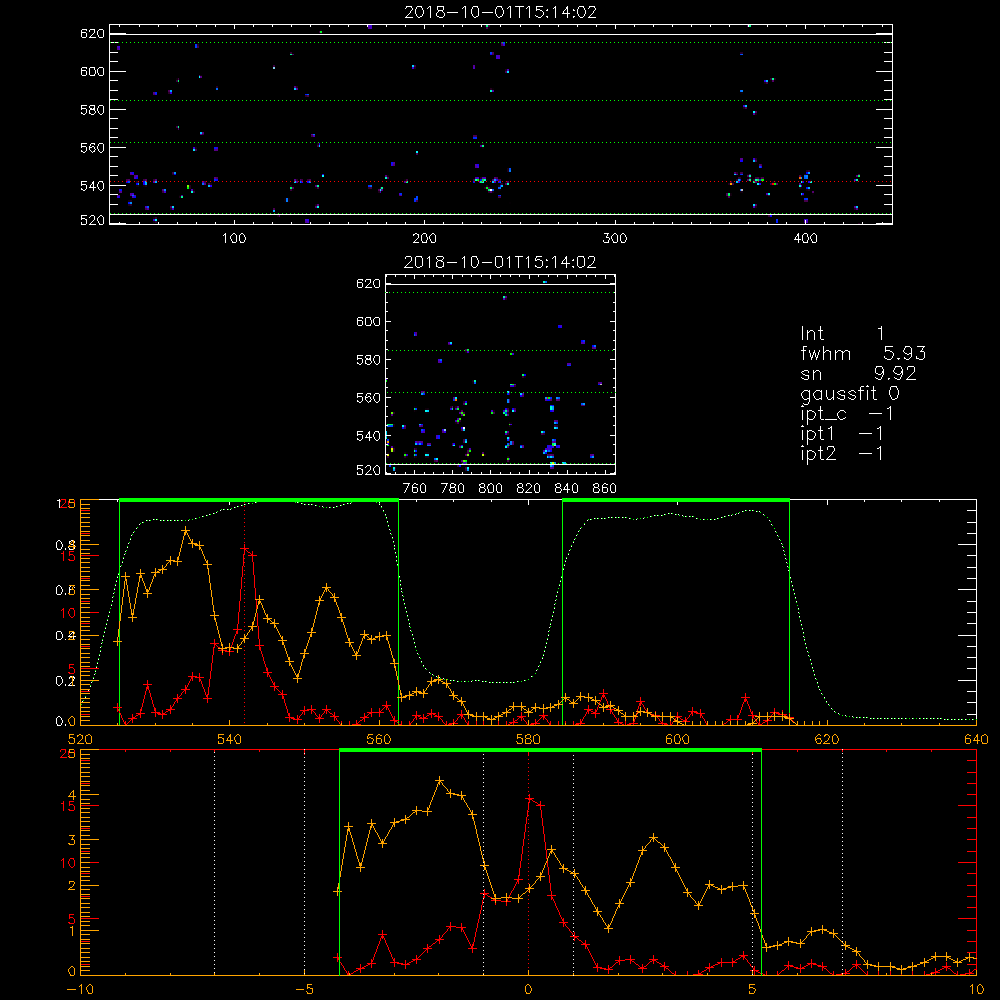Image resolution: width=1000 pixels, height=1000 pixels.
Task: Click x-axis label 10 on bottom plot
Action: pyautogui.click(x=976, y=989)
